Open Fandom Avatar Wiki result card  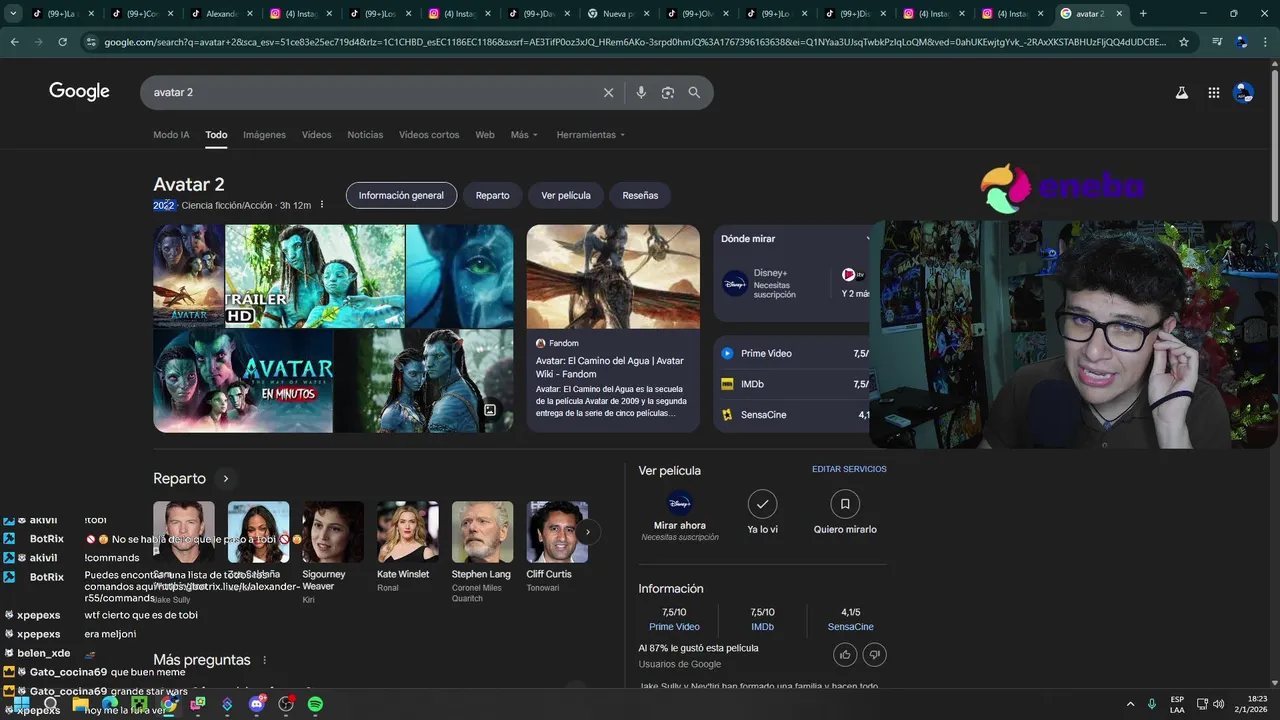(613, 328)
